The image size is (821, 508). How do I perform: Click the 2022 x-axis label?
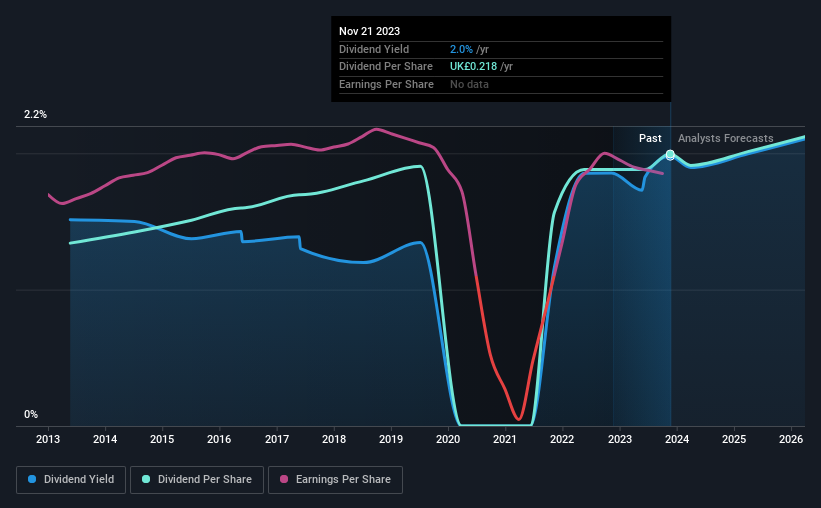click(562, 439)
